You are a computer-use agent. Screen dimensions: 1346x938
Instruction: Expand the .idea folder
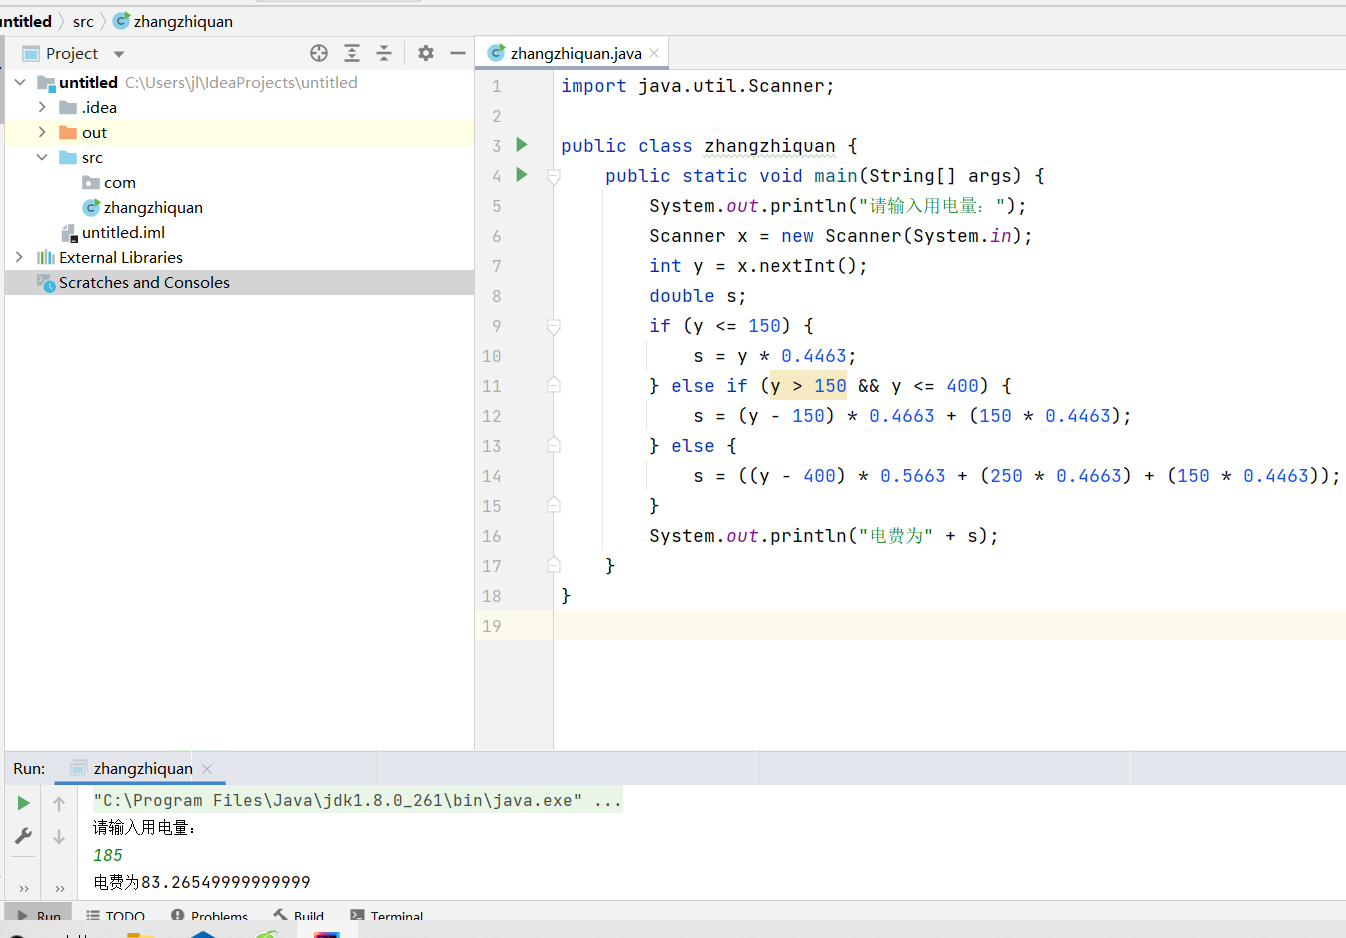(x=42, y=107)
